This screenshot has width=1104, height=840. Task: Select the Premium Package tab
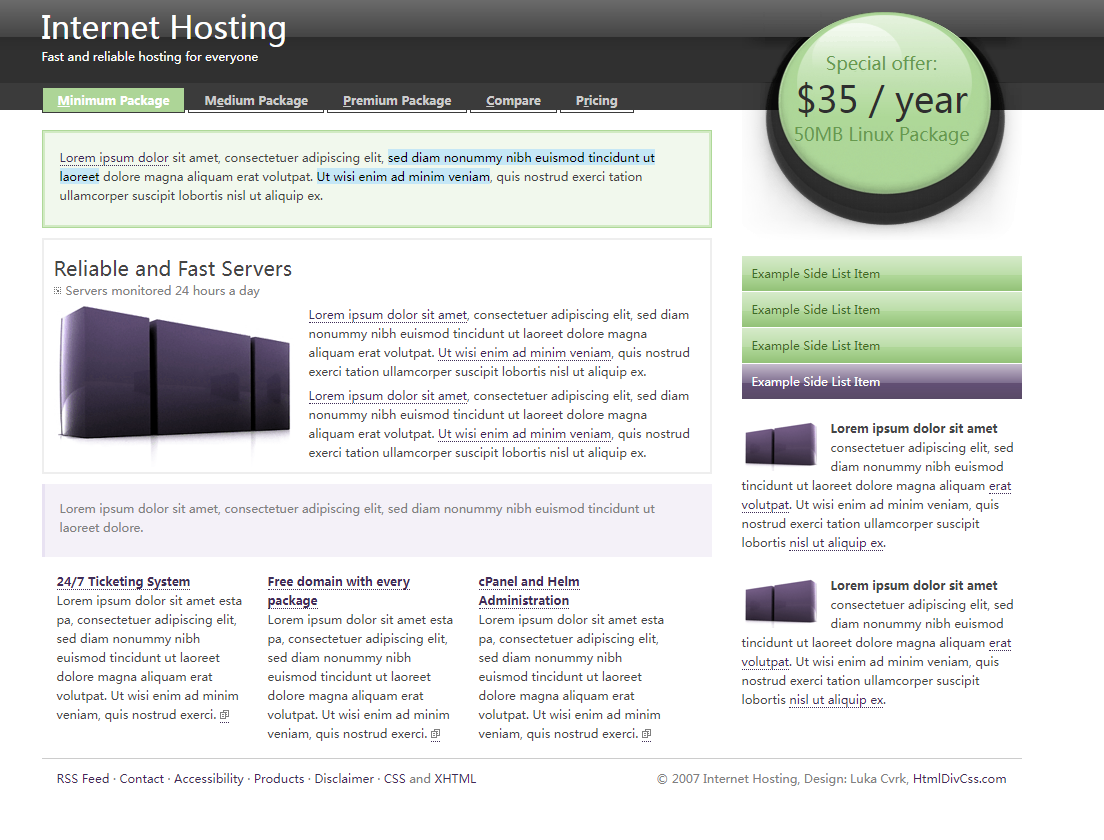coord(397,100)
